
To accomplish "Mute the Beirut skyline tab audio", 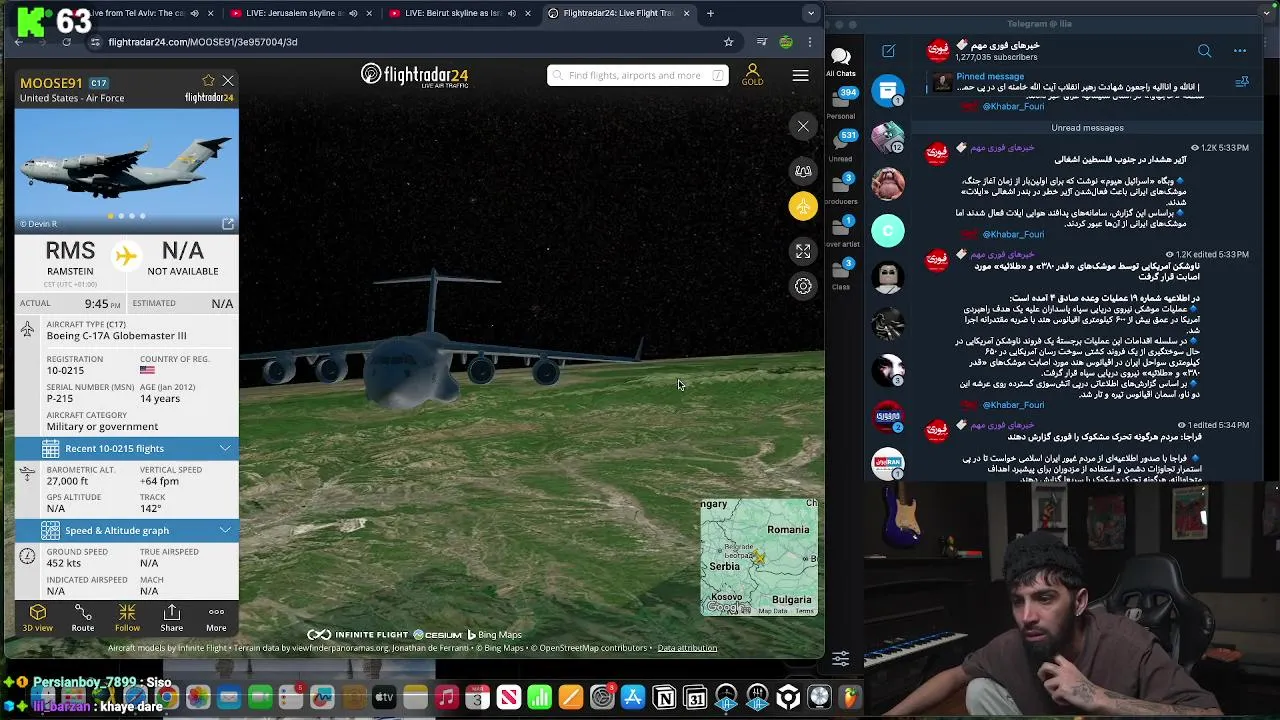I will 511,13.
